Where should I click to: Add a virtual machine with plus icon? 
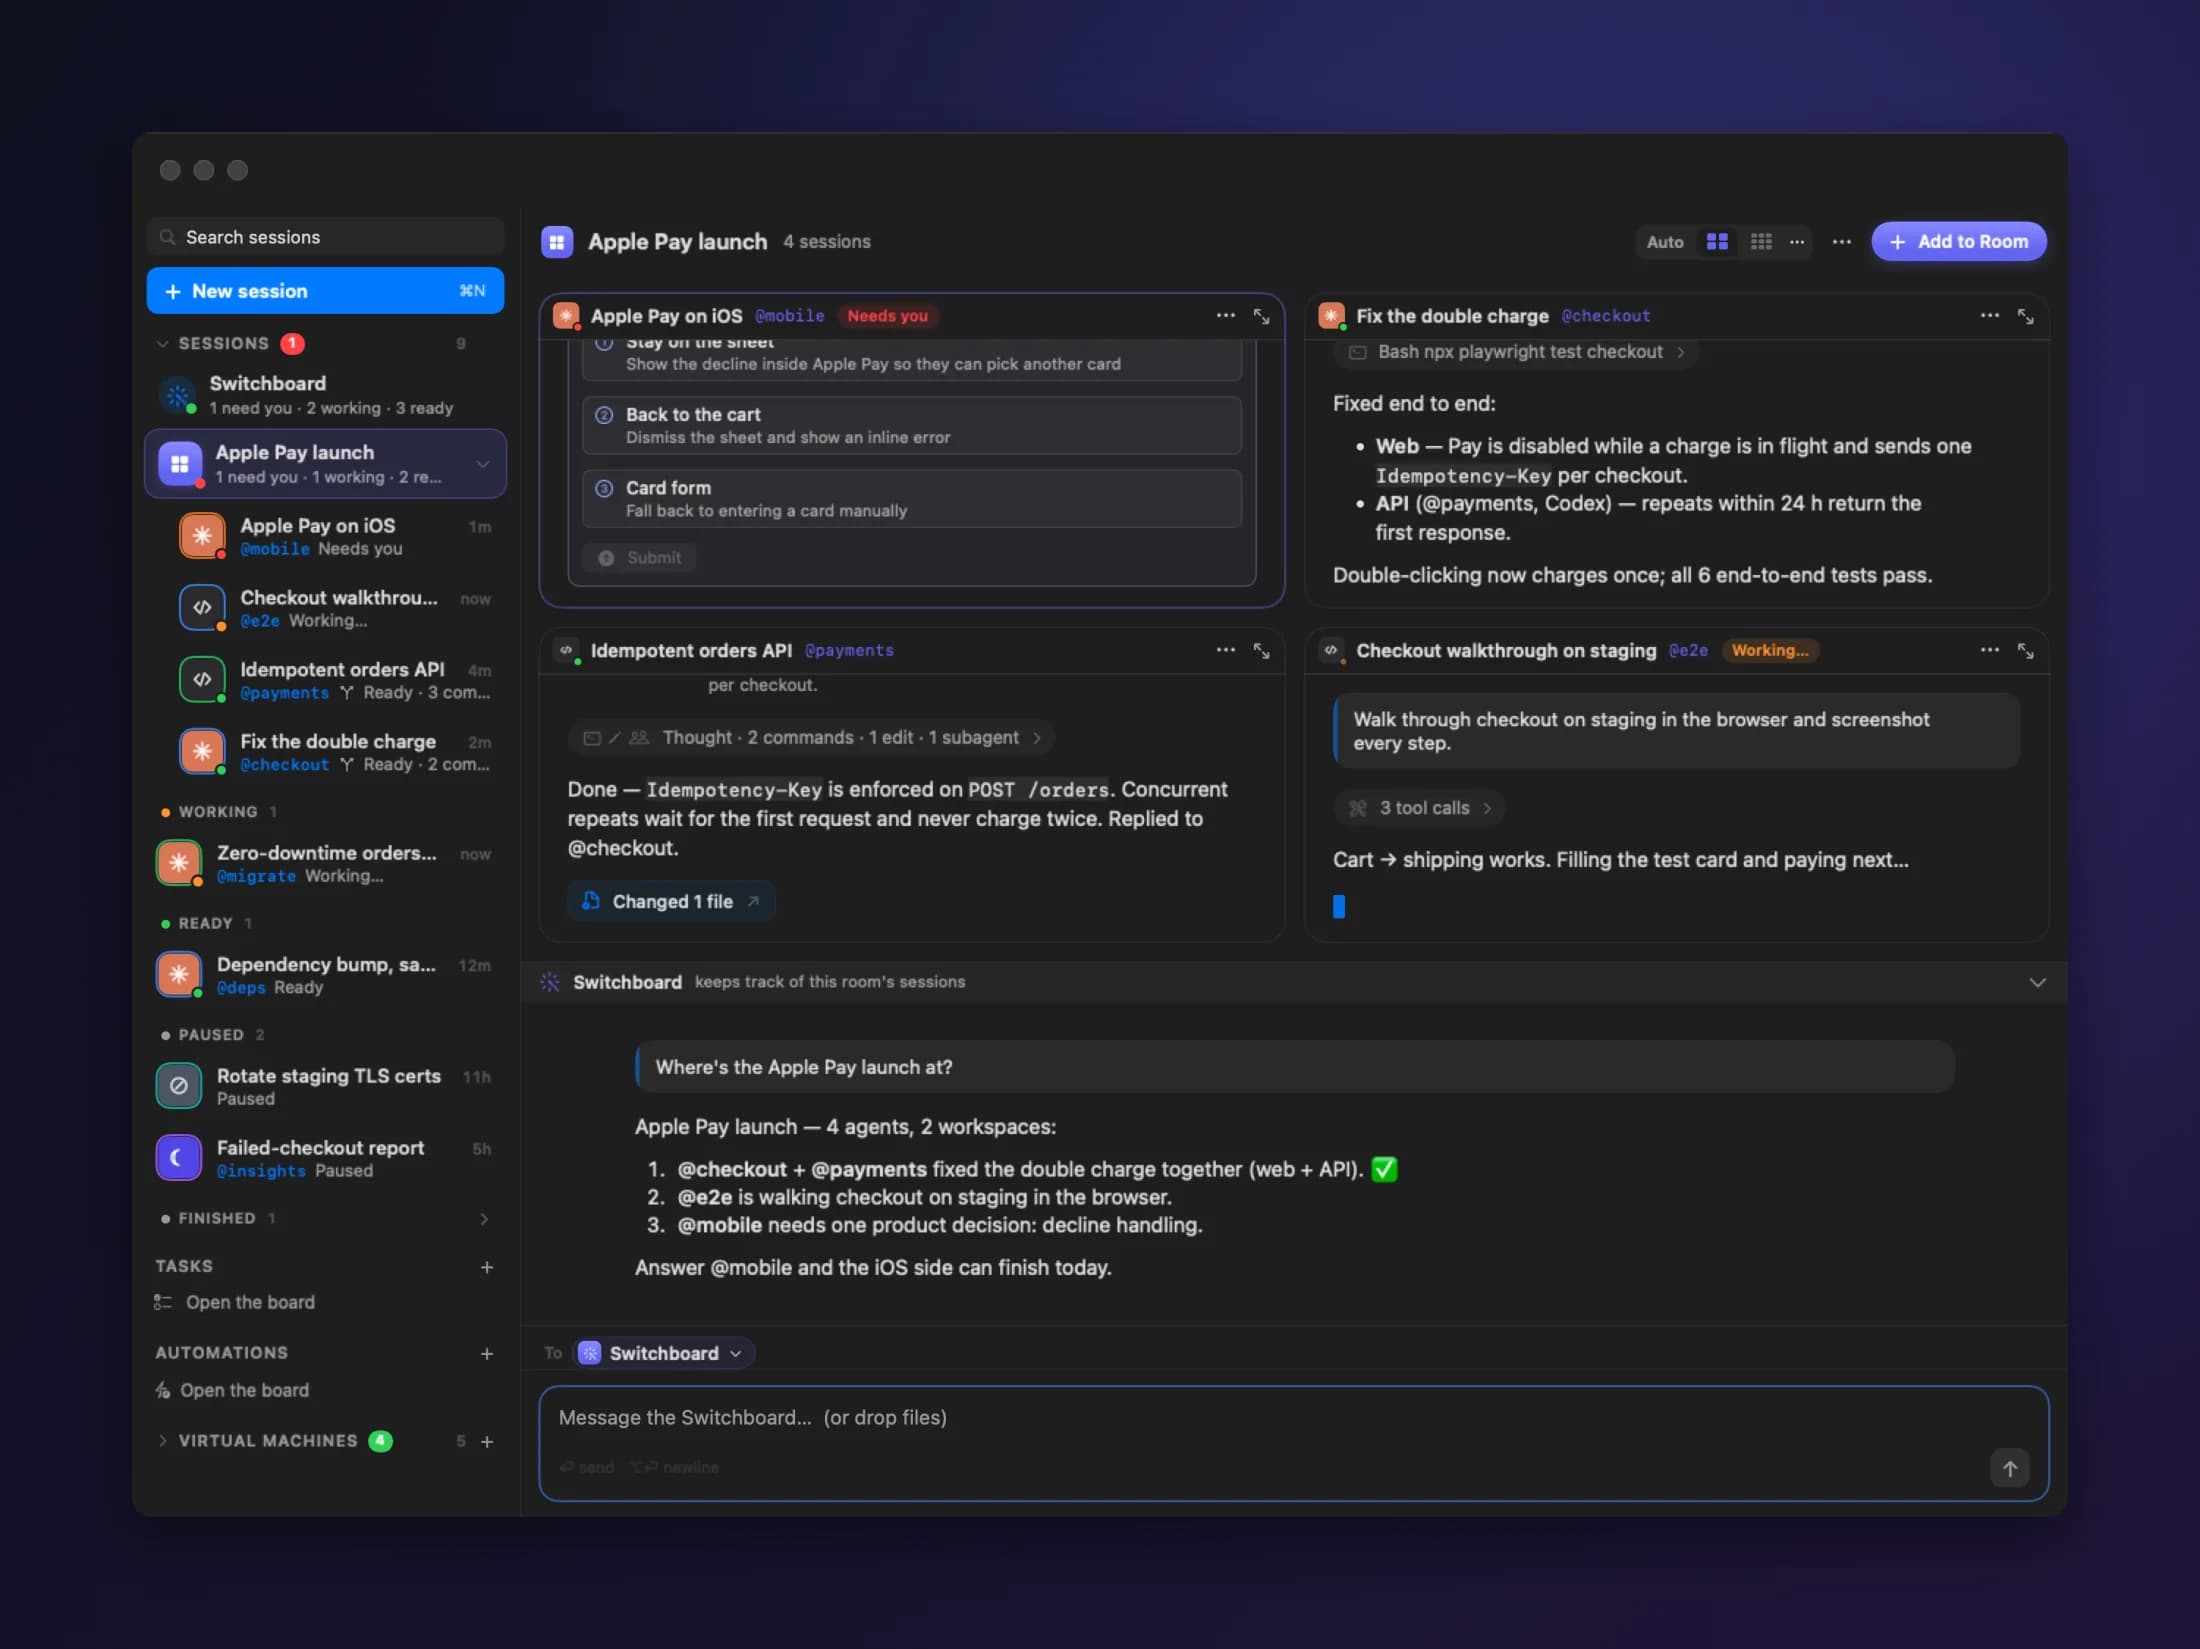(x=486, y=1441)
